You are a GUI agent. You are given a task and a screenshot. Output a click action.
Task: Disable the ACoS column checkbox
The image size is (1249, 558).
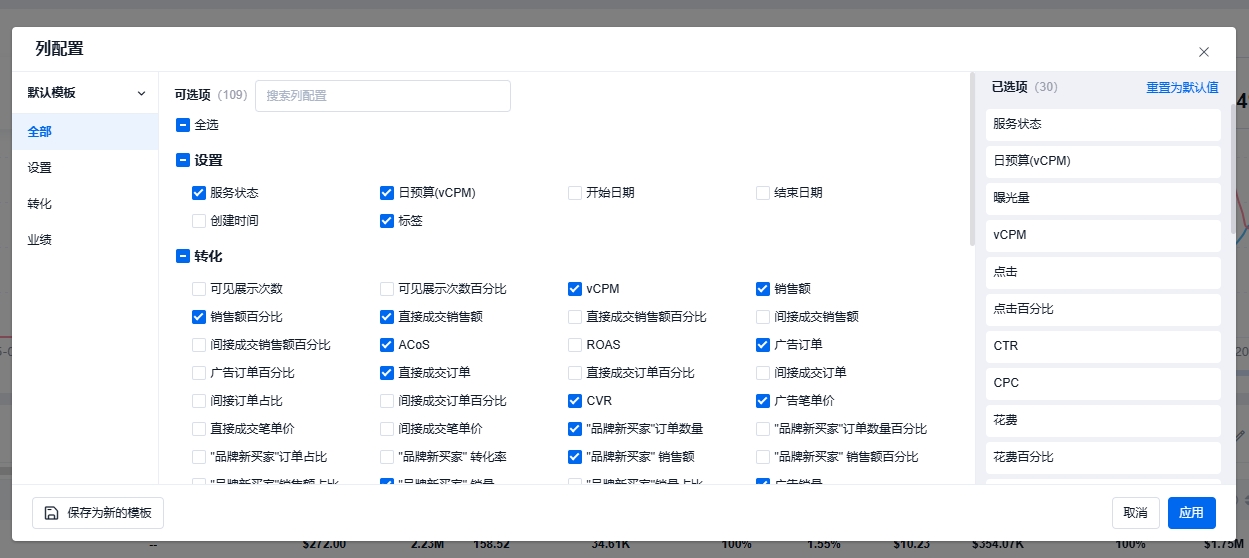point(387,345)
